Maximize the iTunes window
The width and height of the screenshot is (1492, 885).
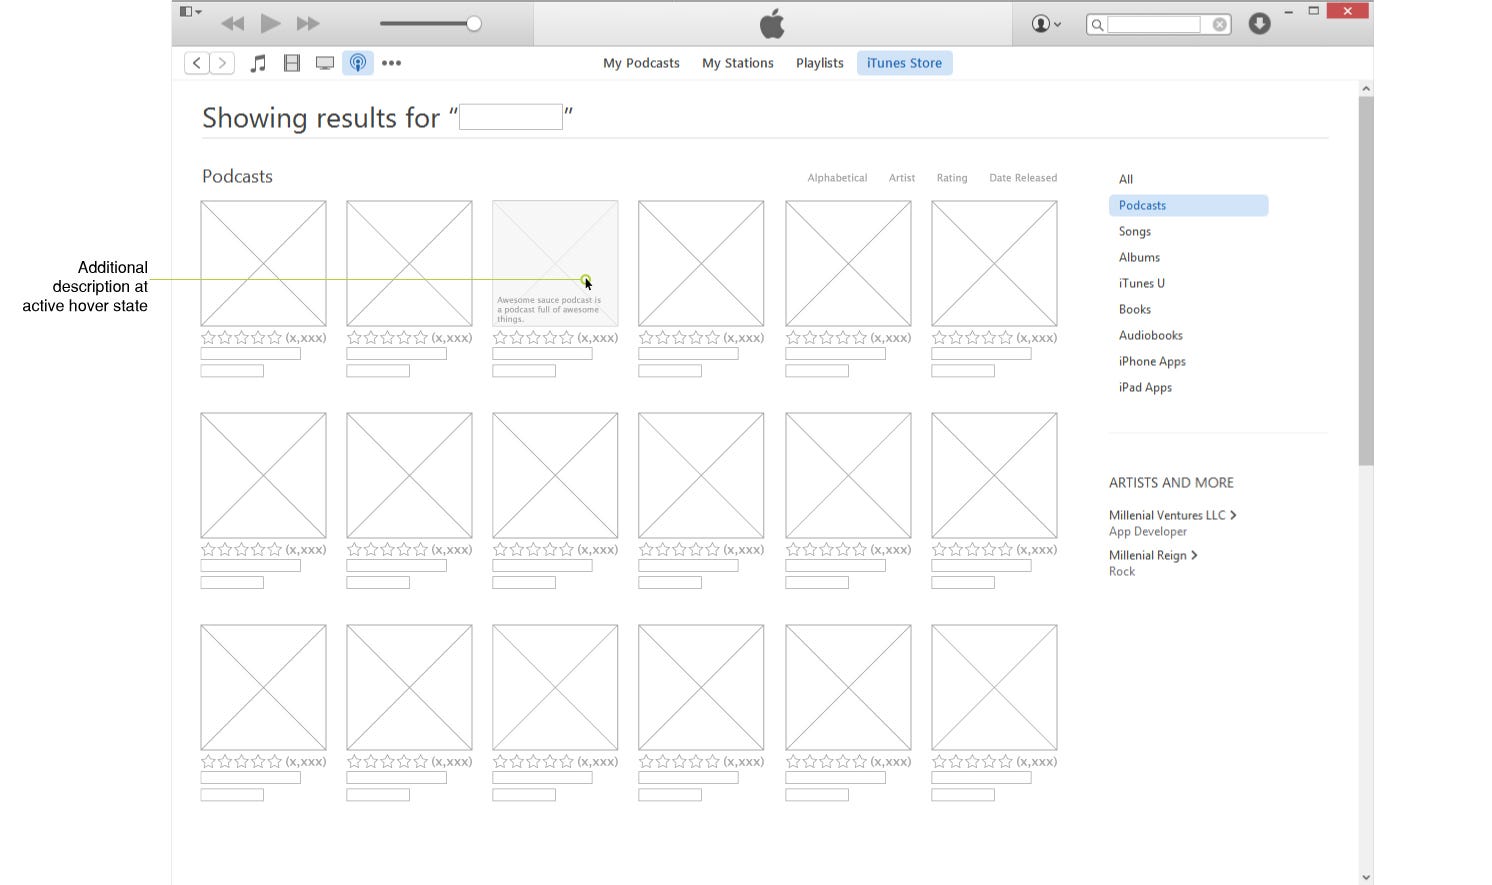click(x=1314, y=11)
